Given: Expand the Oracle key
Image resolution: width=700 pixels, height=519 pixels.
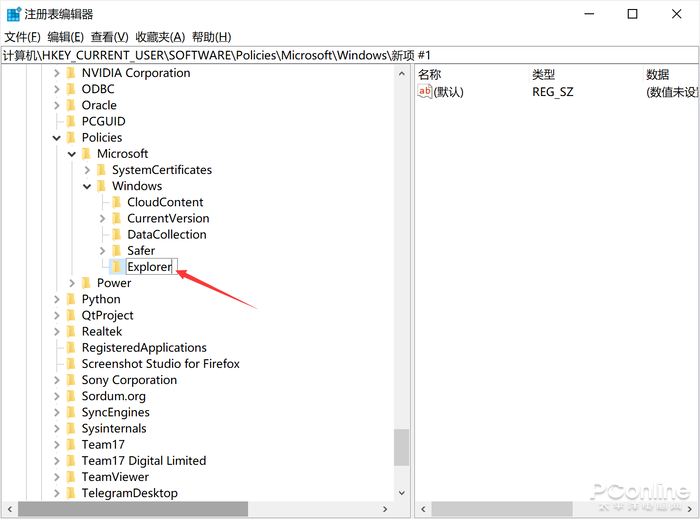Looking at the screenshot, I should click(x=57, y=105).
